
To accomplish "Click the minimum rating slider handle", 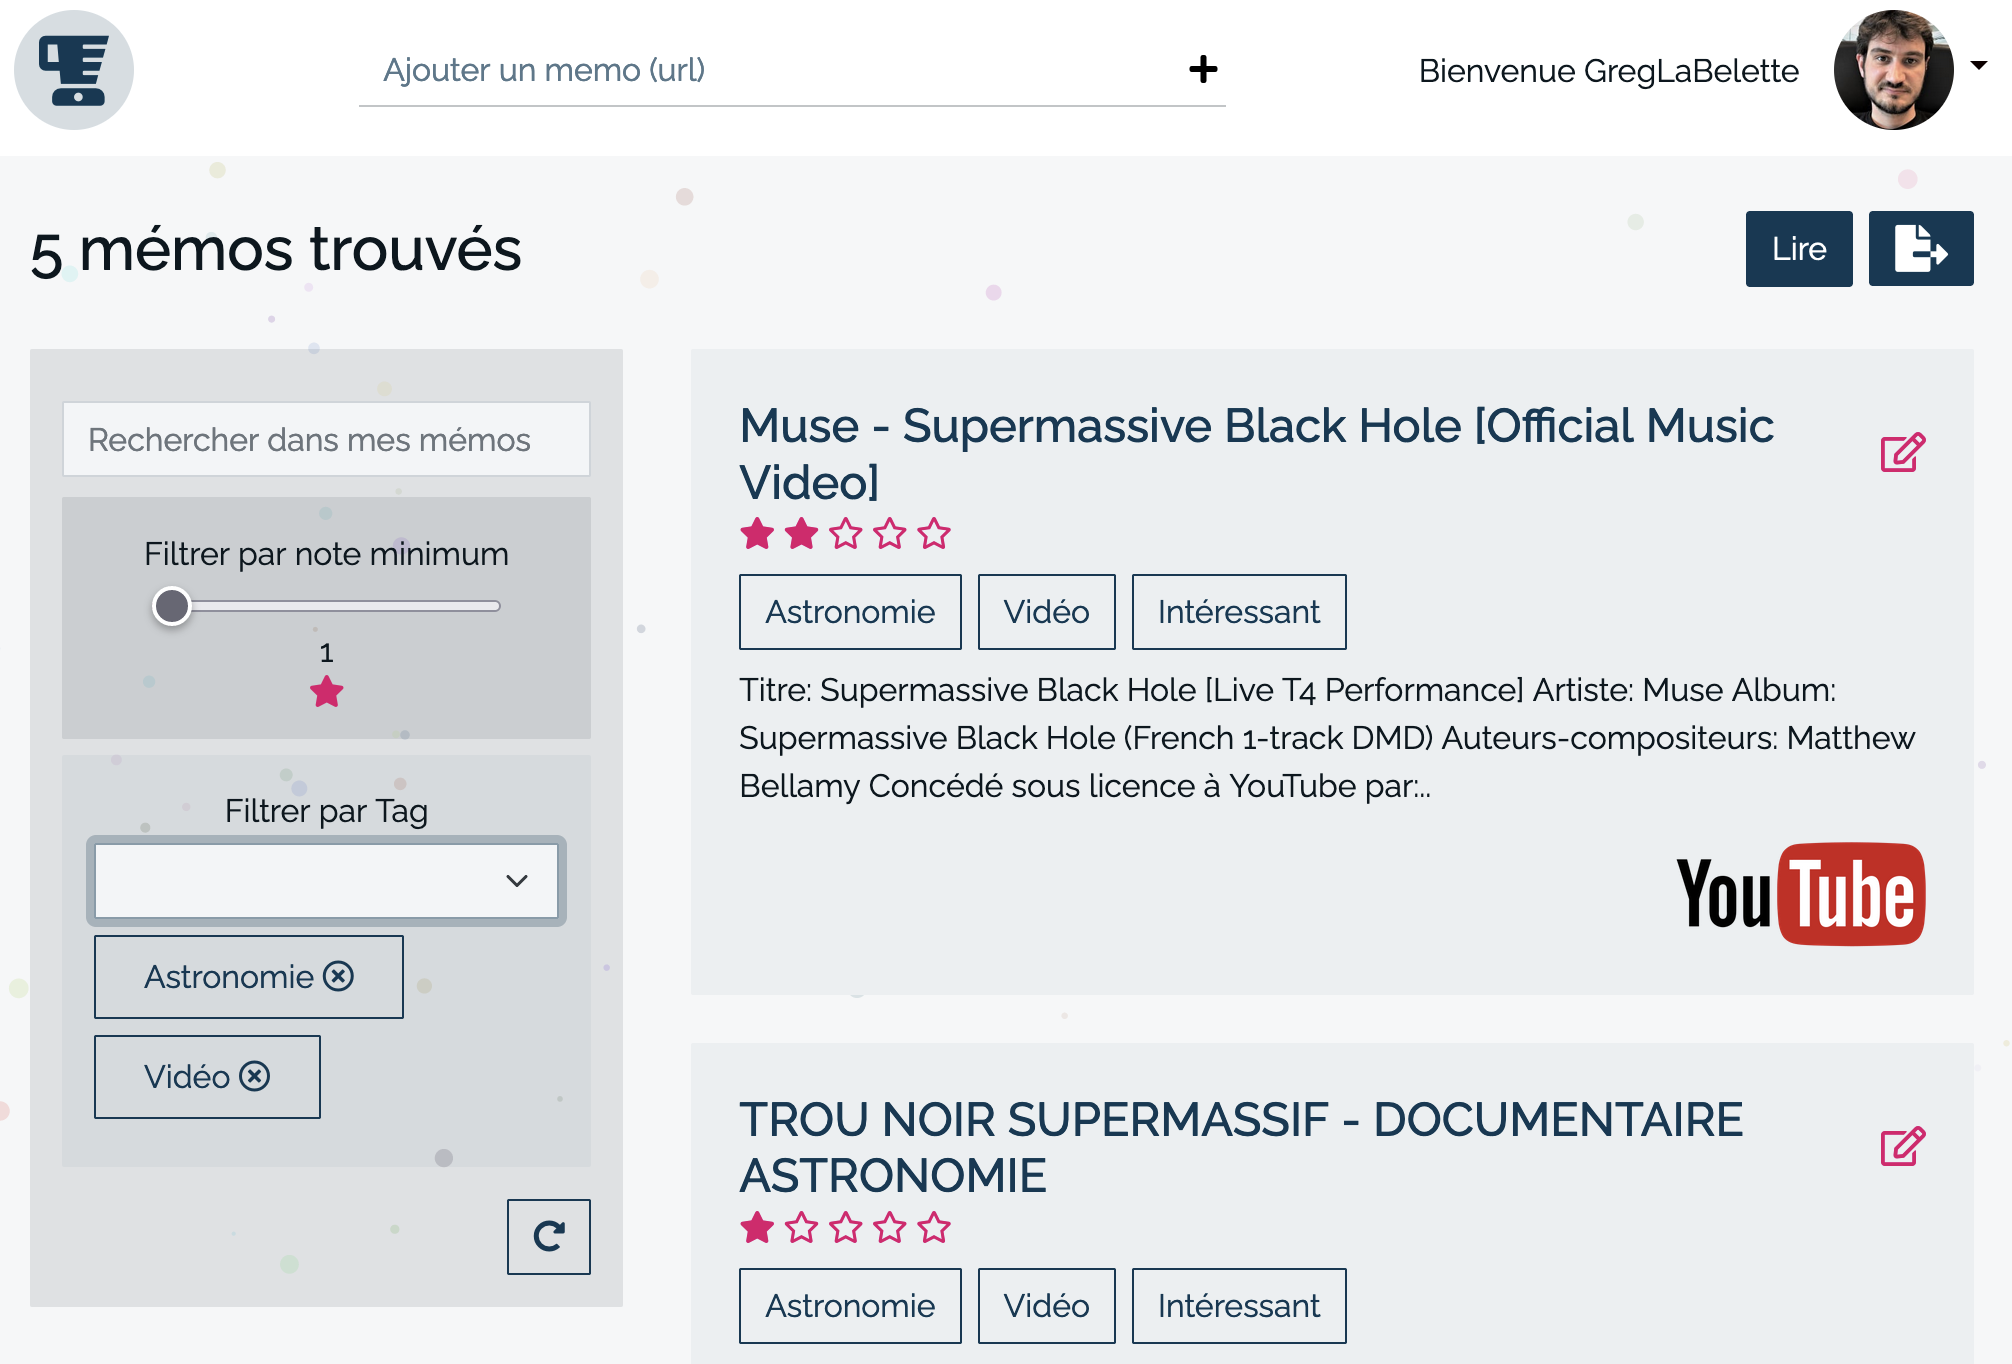I will pos(172,606).
